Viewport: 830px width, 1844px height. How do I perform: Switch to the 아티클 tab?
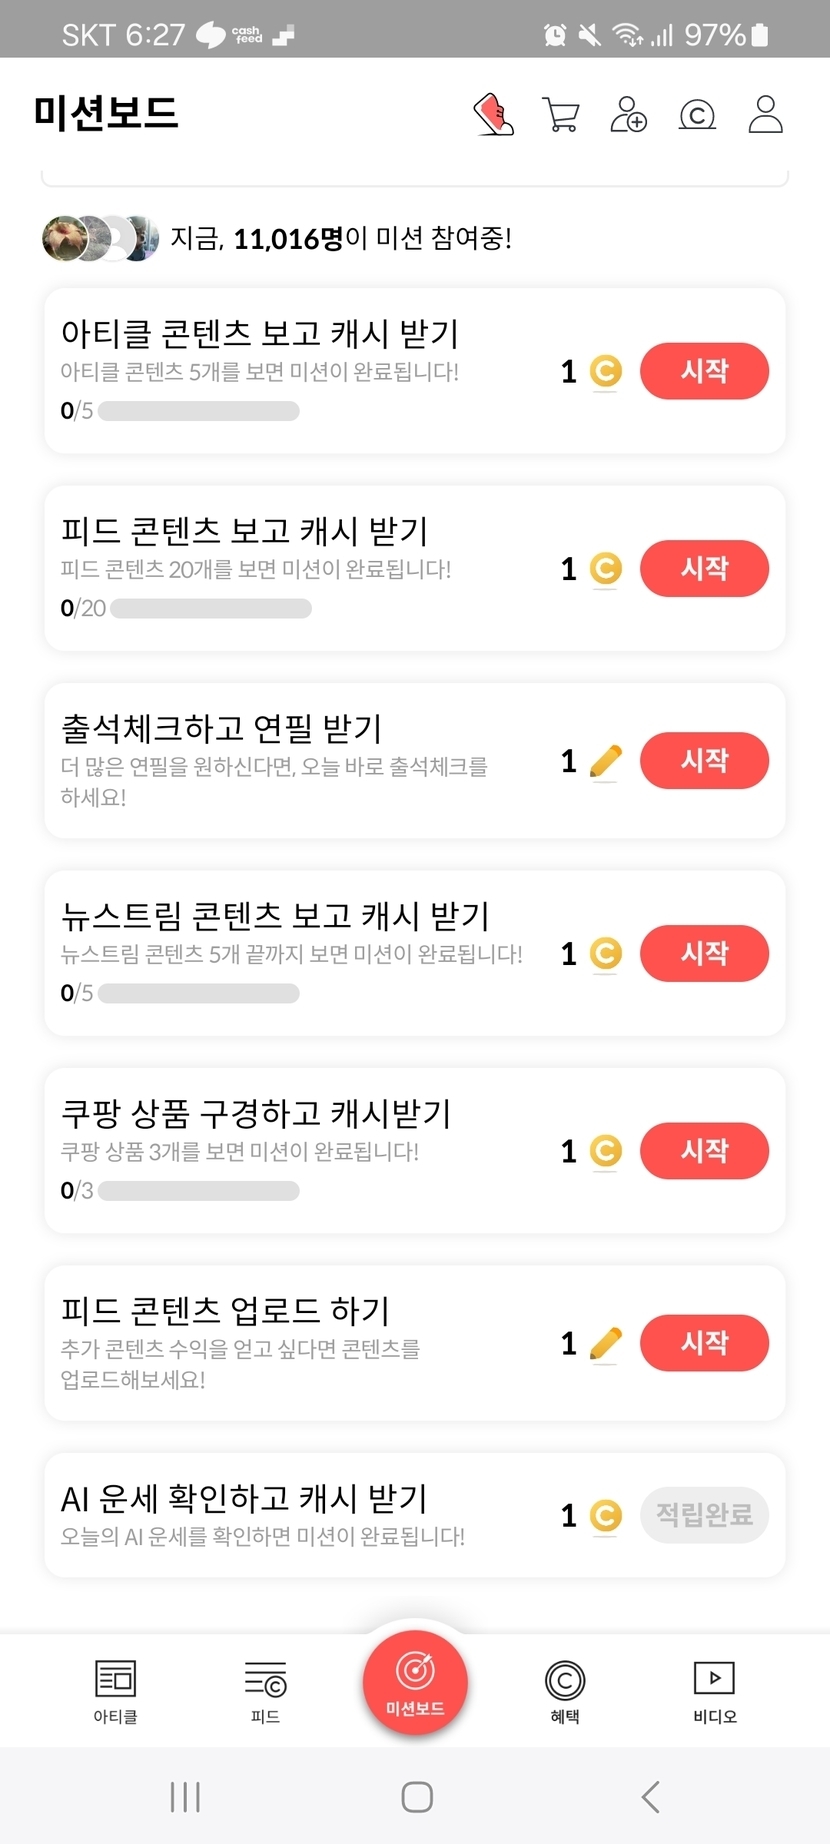[115, 1690]
